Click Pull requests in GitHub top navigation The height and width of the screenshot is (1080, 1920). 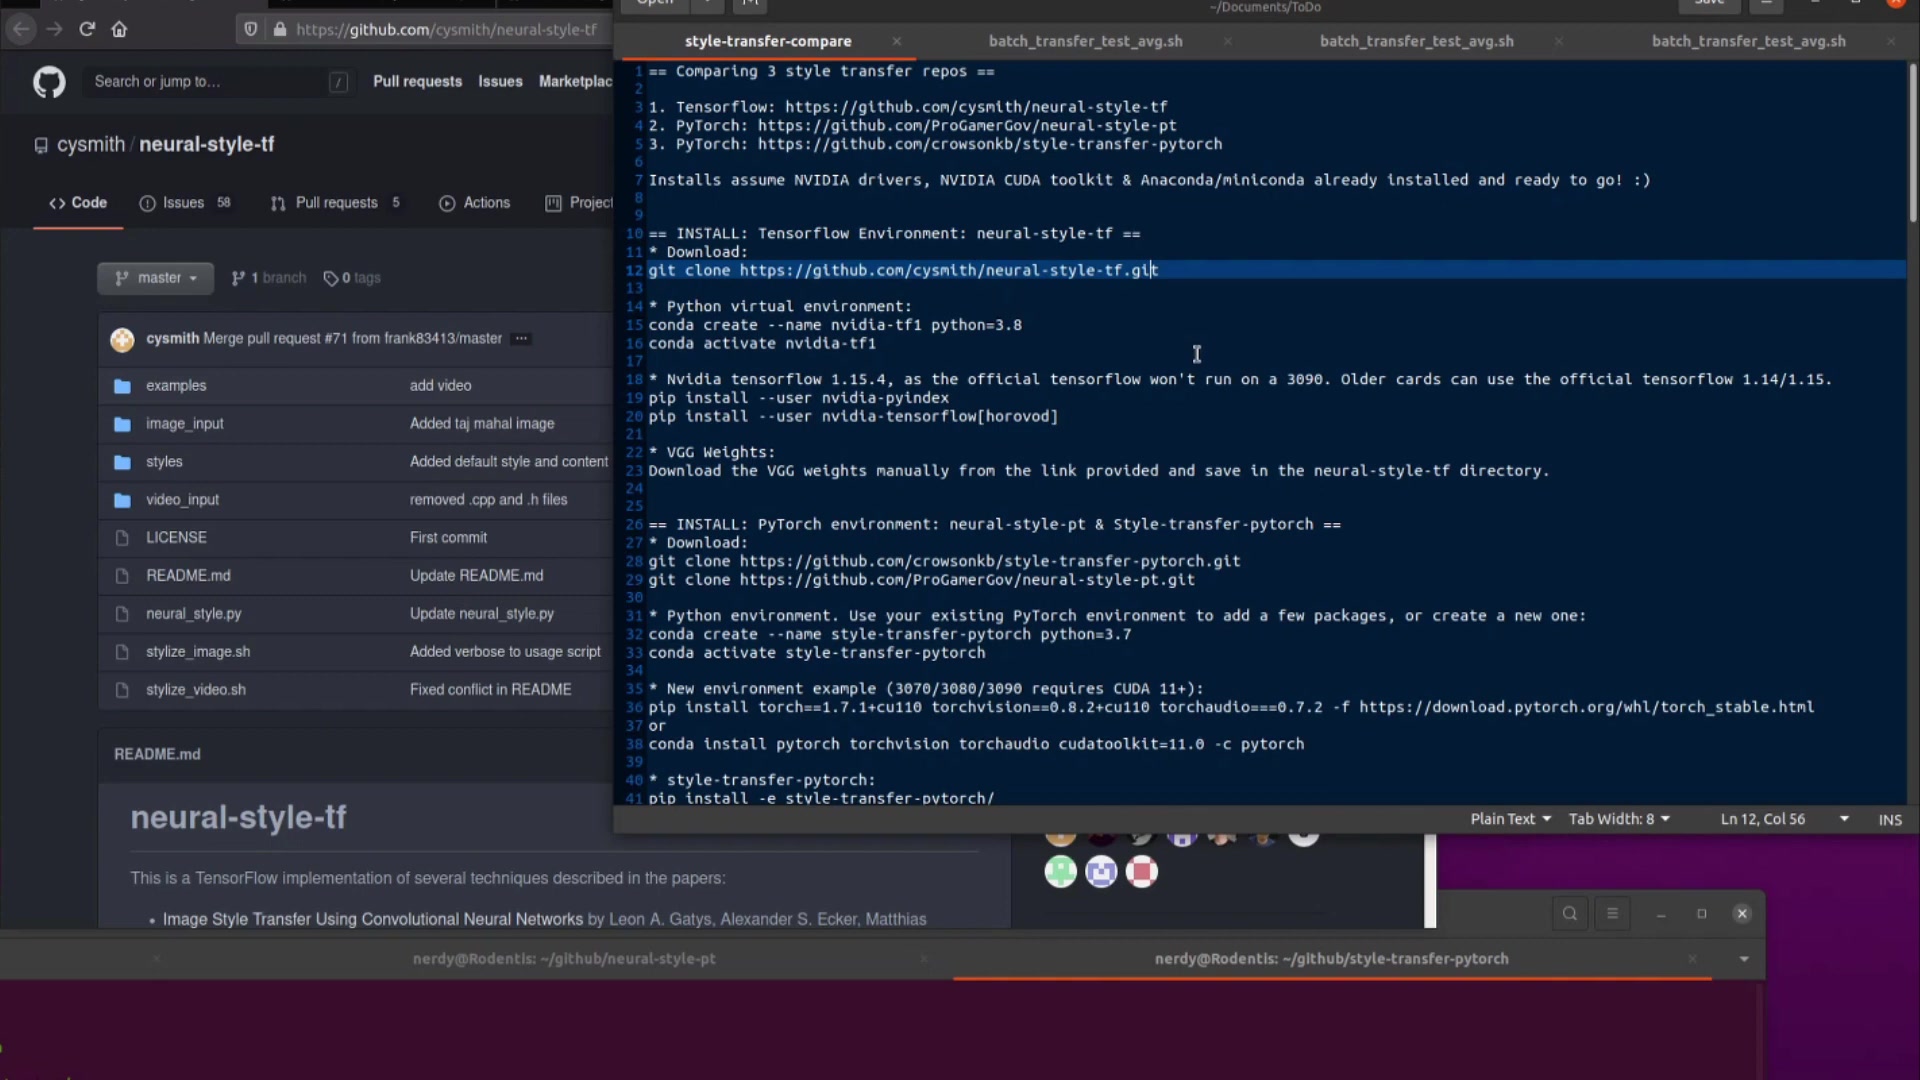[417, 82]
